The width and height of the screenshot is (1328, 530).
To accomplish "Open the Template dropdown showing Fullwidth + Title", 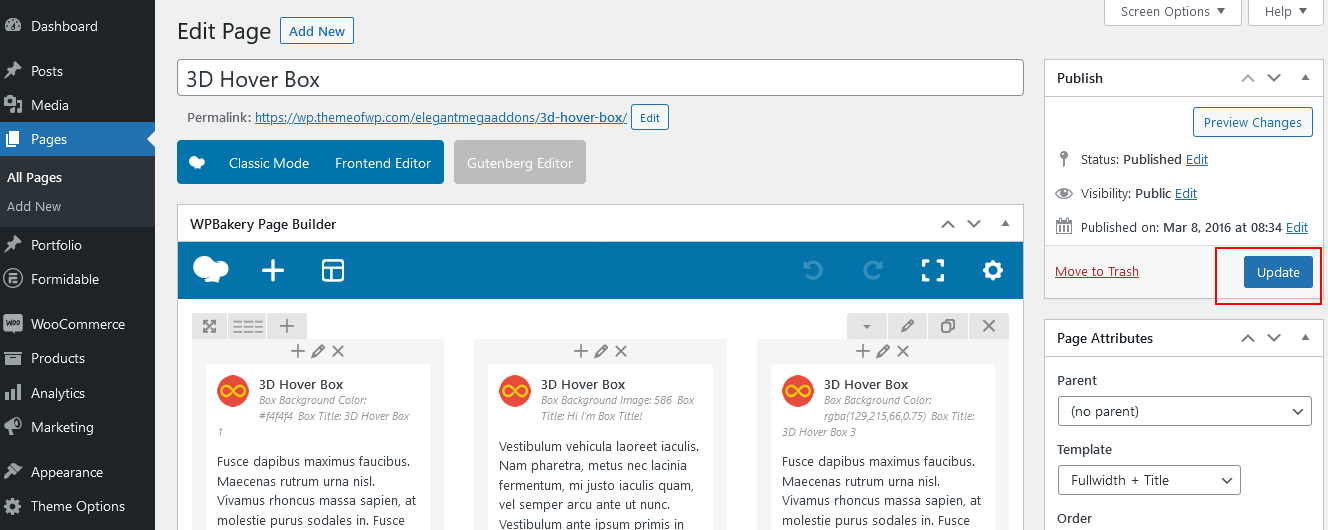I will (x=1149, y=480).
